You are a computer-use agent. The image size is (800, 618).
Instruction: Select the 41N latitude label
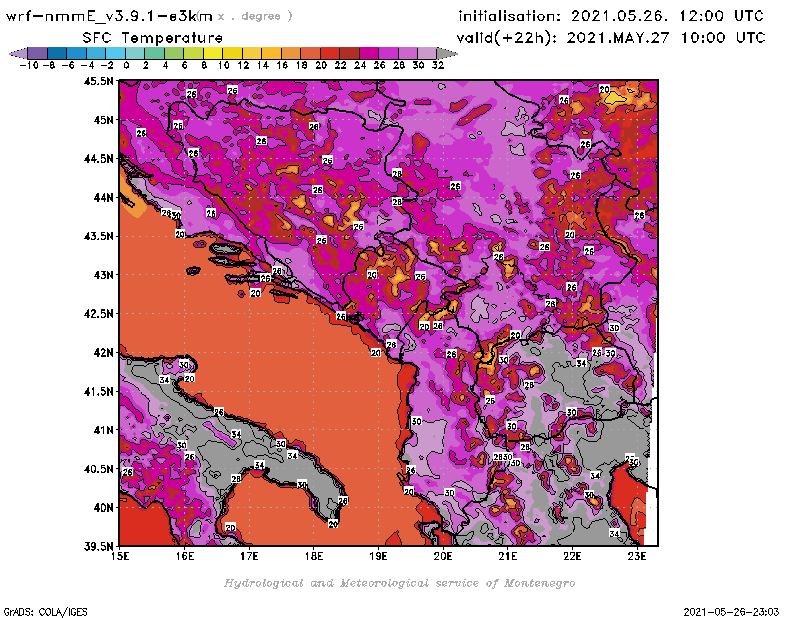103,430
